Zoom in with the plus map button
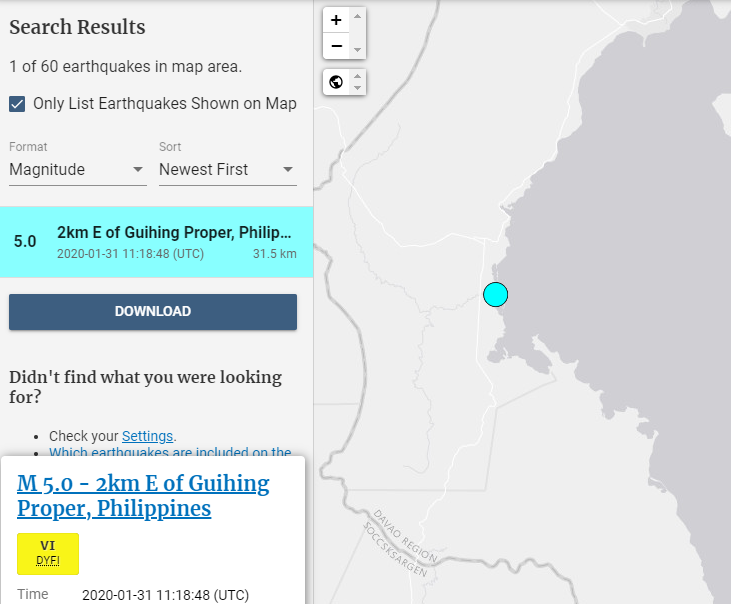The height and width of the screenshot is (604, 731). coord(336,20)
